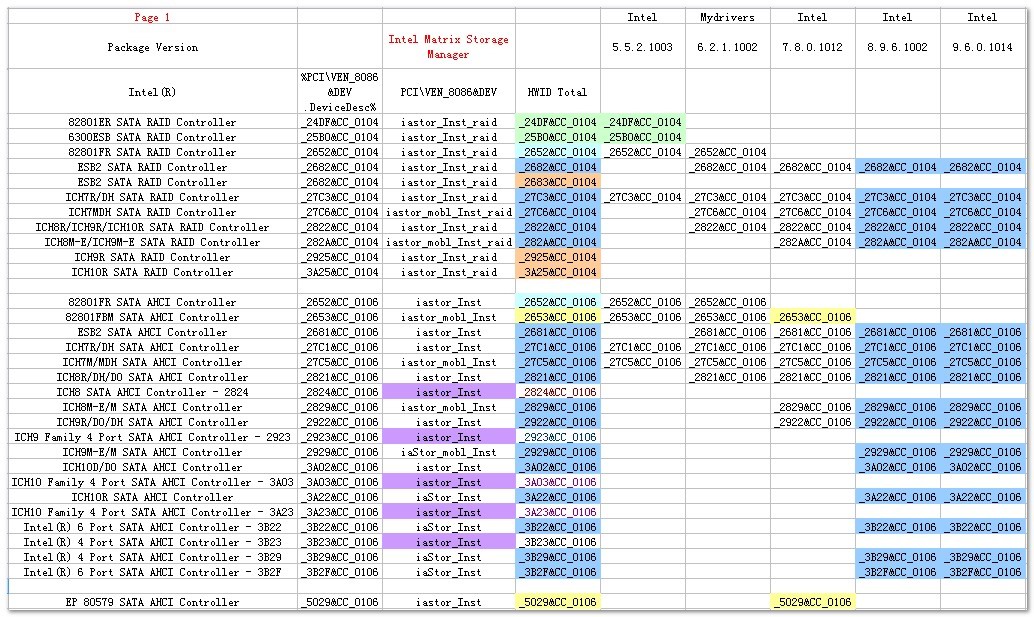1034x617 pixels.
Task: Select the "Package Version" header cell
Action: [x=153, y=47]
